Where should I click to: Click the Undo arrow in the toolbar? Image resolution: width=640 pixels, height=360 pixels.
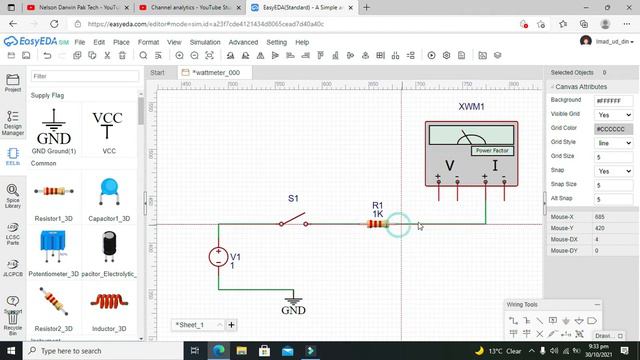point(47,56)
